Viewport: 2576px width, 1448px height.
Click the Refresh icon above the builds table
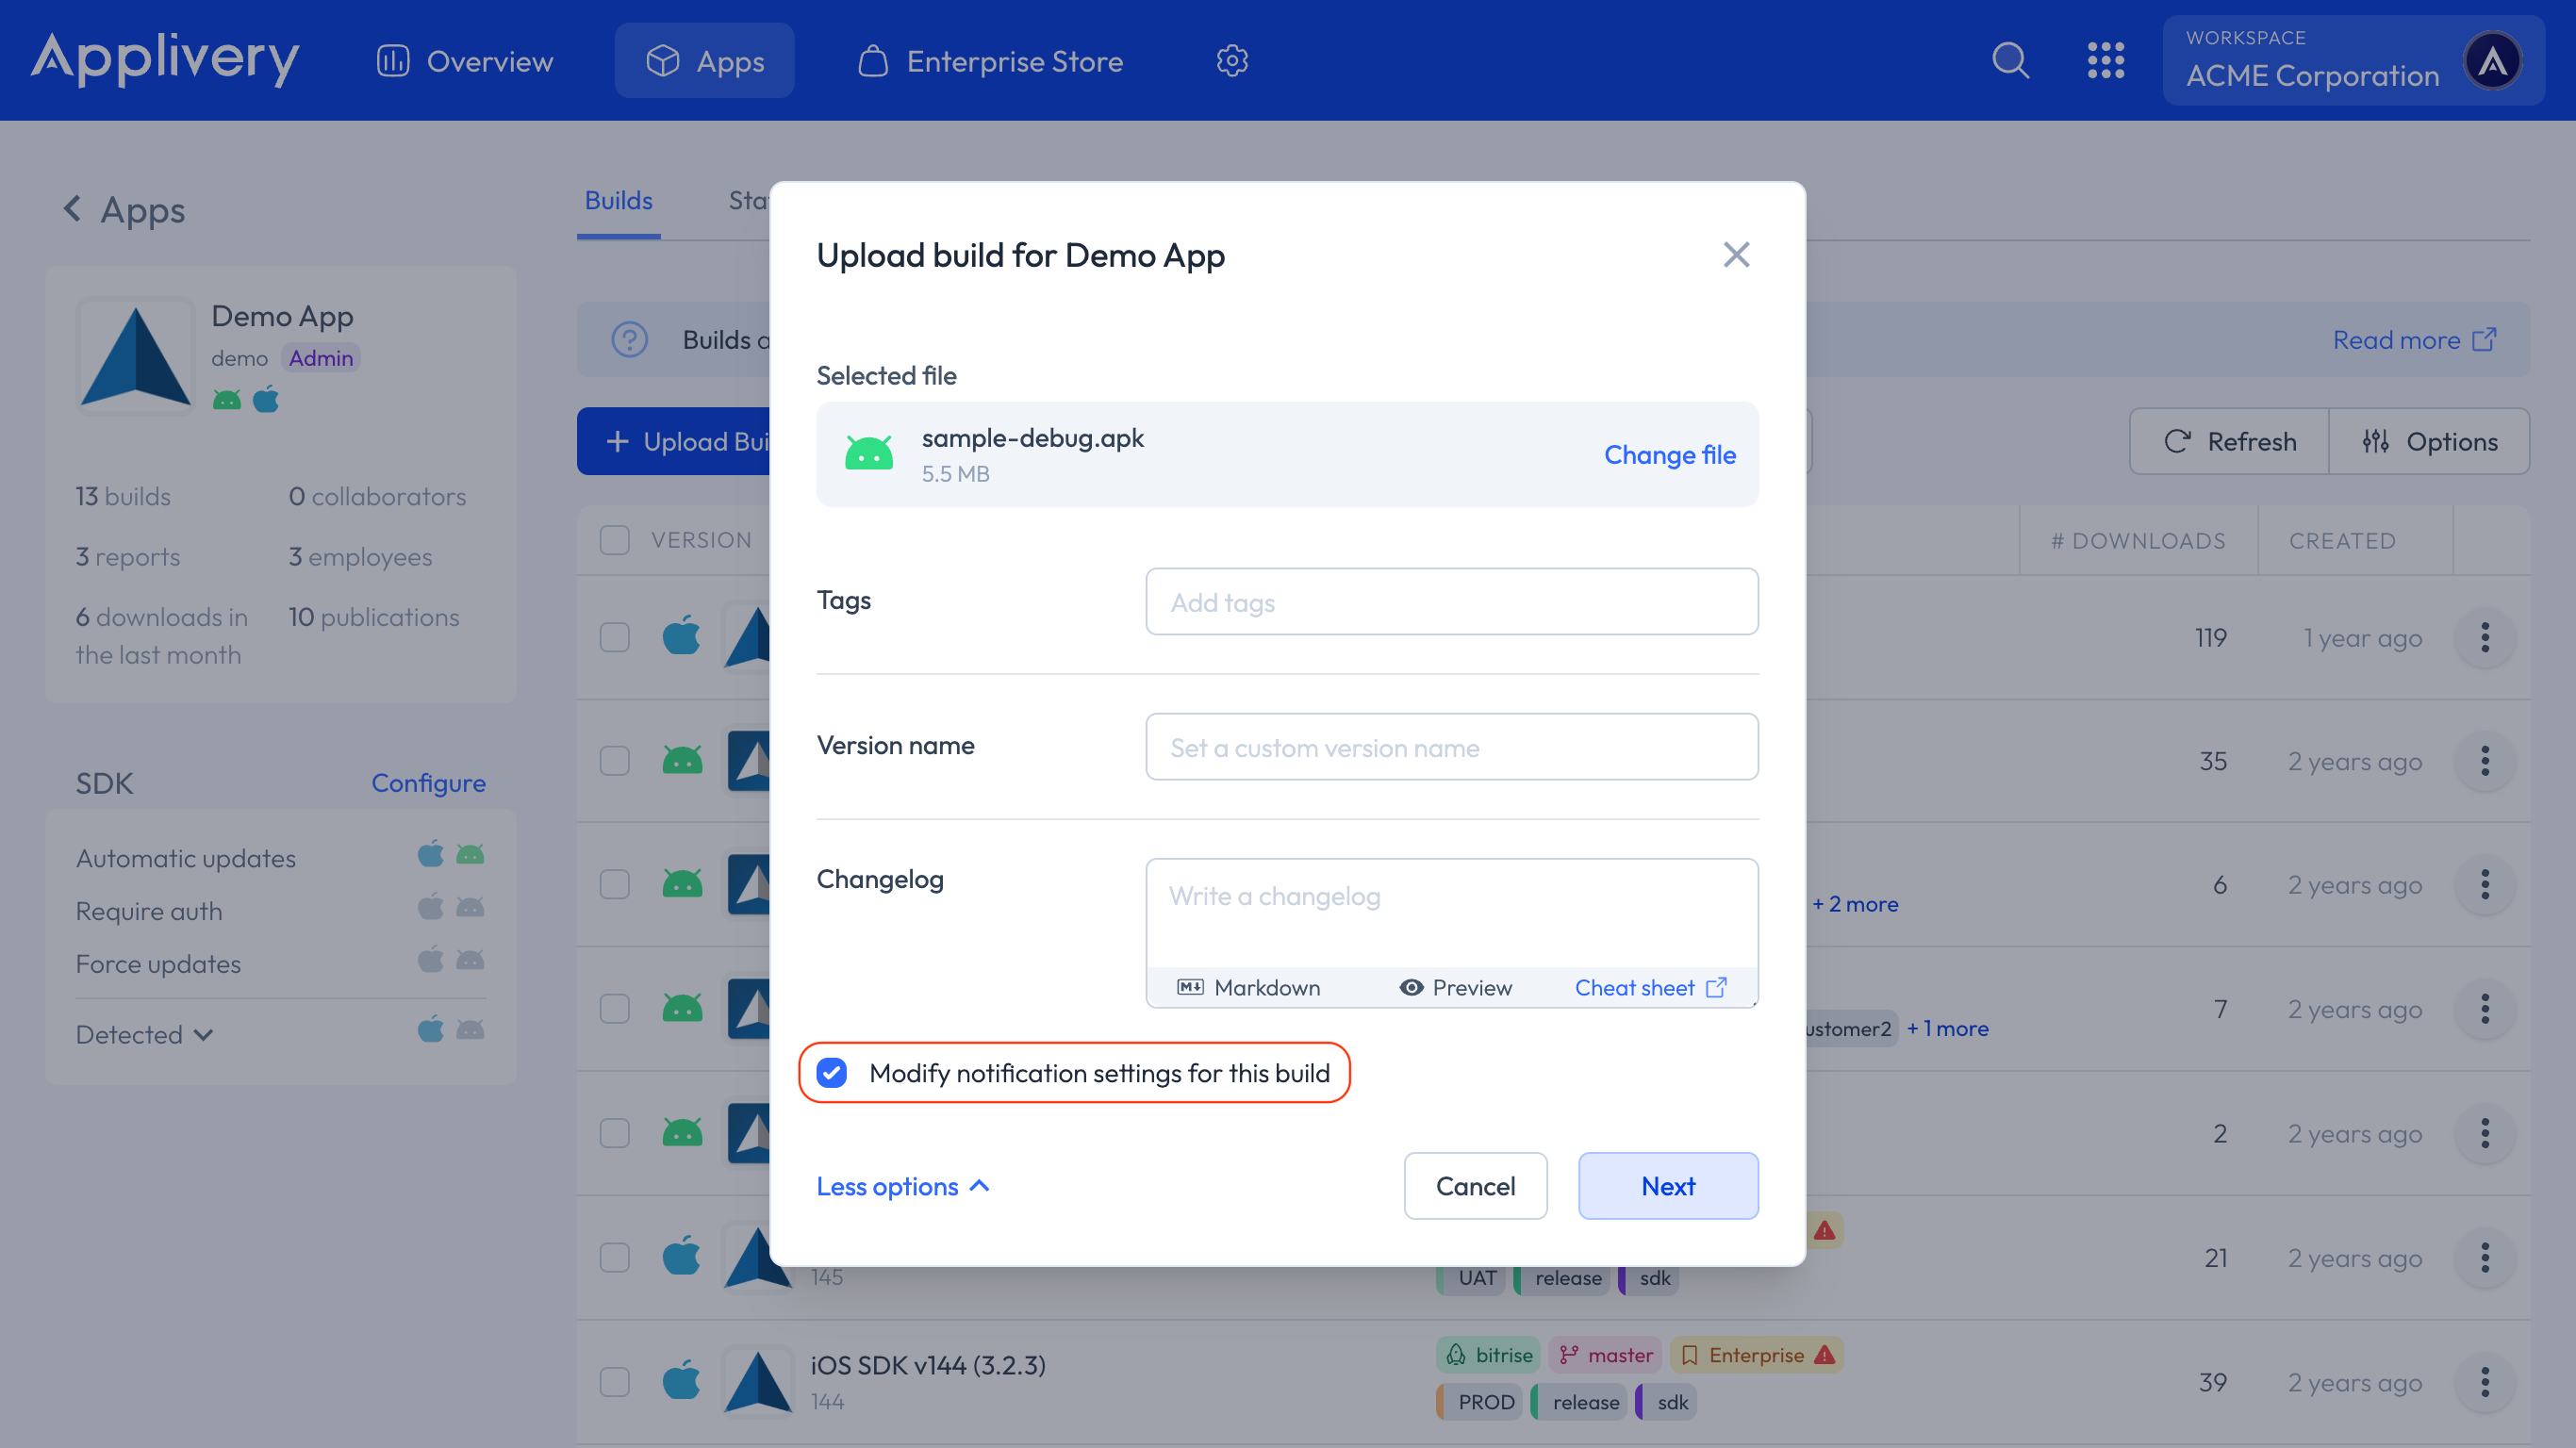2177,441
